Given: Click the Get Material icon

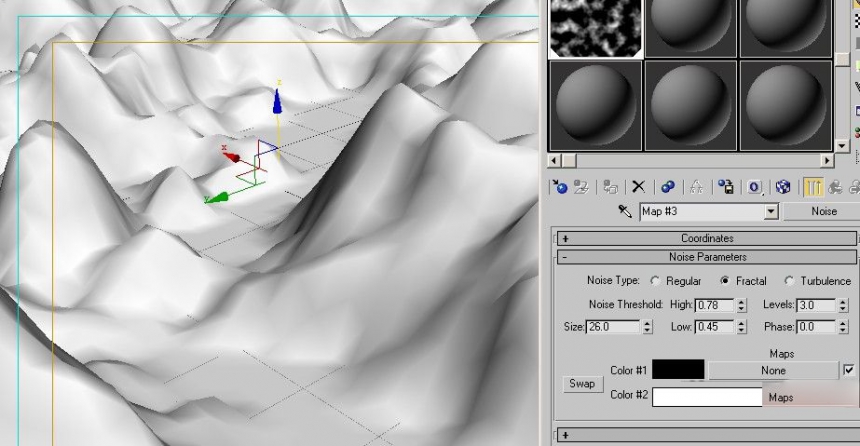Looking at the screenshot, I should (560, 187).
